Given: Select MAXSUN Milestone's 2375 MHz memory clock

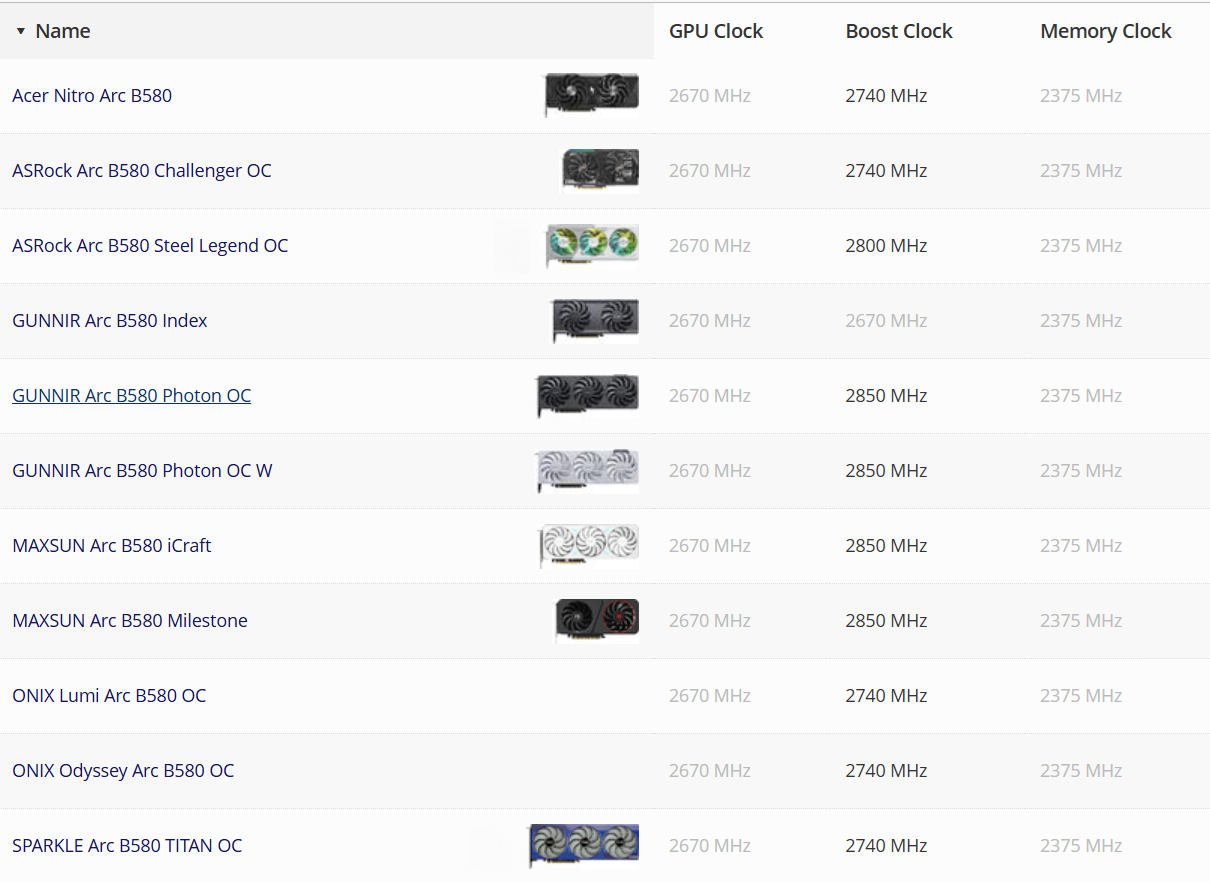Looking at the screenshot, I should 1081,621.
